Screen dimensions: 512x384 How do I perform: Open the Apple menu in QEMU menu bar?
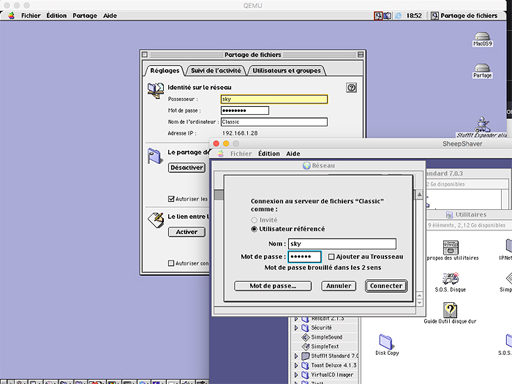(x=11, y=16)
